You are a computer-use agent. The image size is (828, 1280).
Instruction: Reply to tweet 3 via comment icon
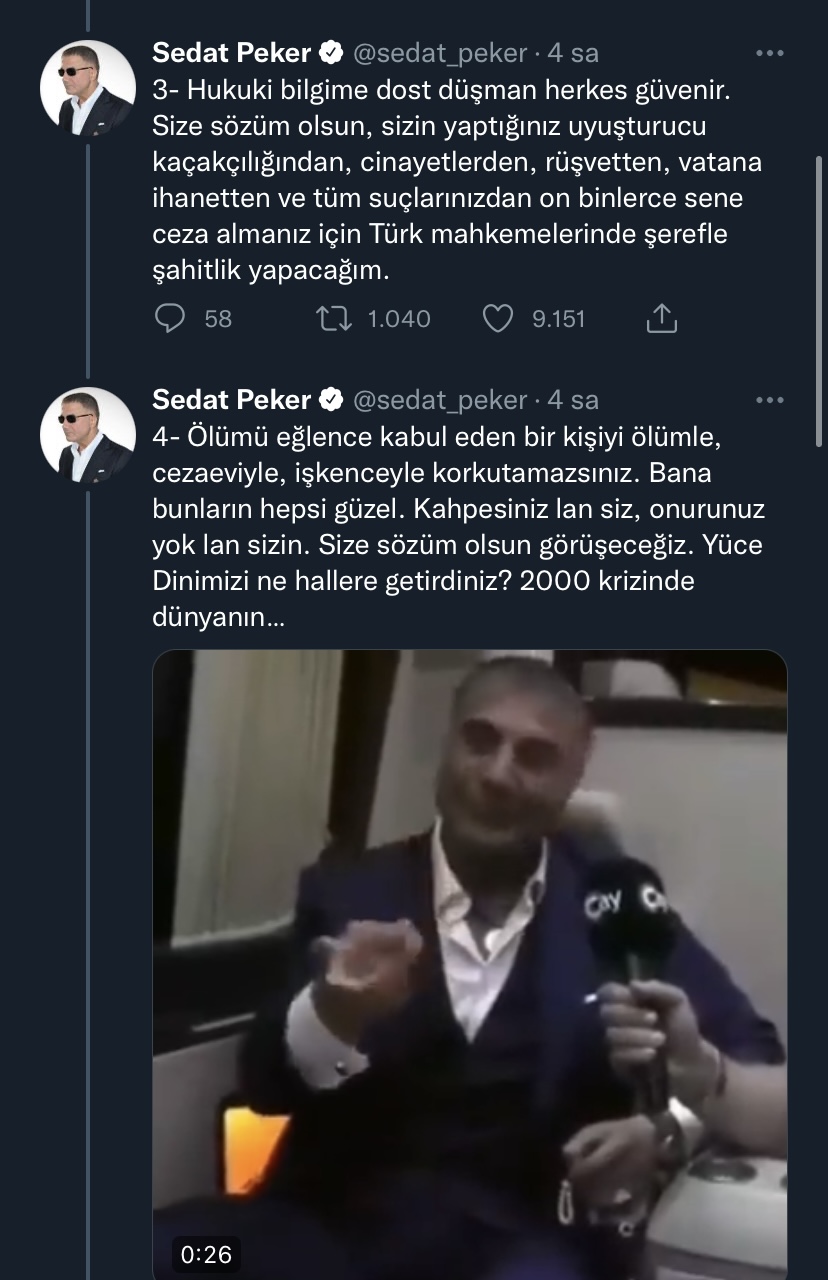point(171,318)
